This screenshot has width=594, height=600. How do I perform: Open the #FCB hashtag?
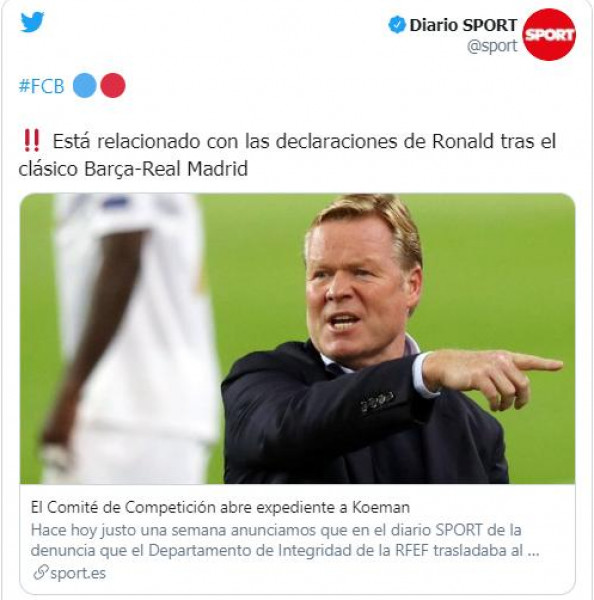coord(41,86)
